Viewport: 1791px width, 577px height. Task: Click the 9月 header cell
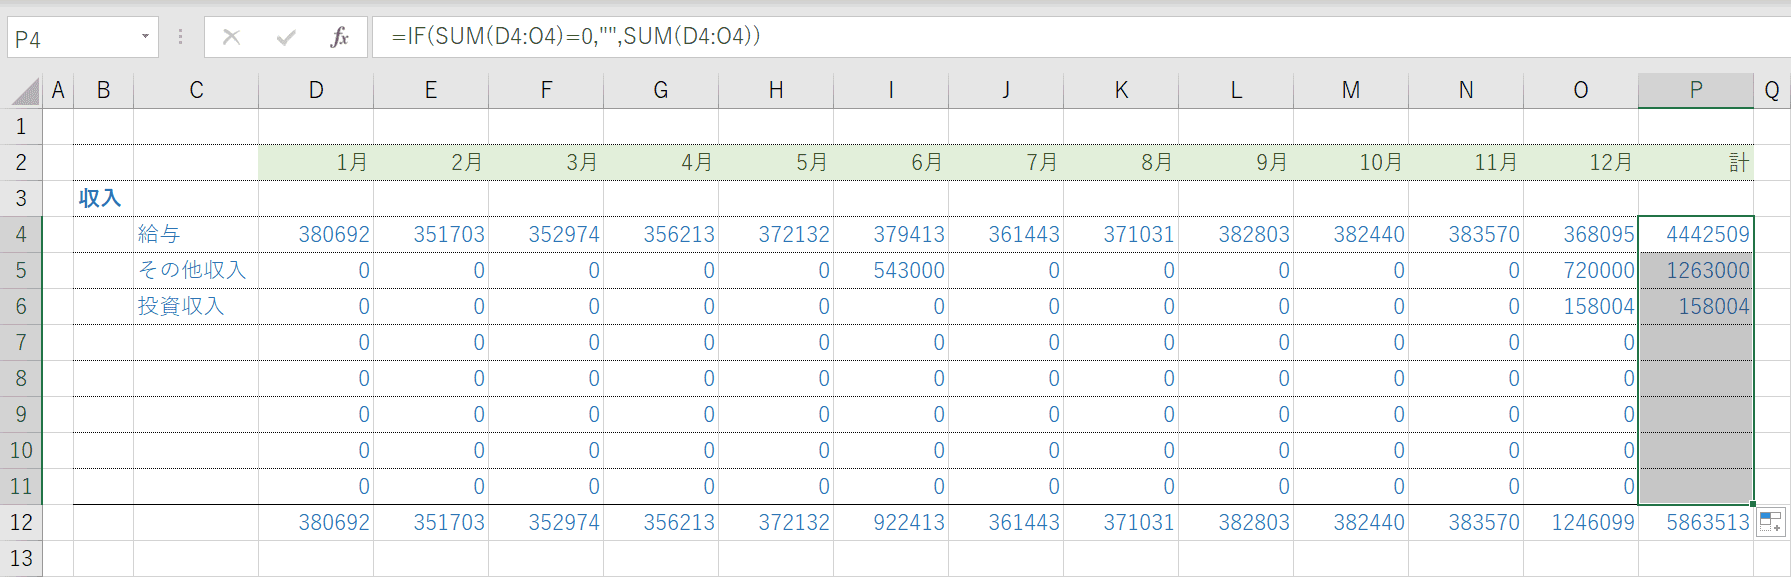(x=1236, y=163)
